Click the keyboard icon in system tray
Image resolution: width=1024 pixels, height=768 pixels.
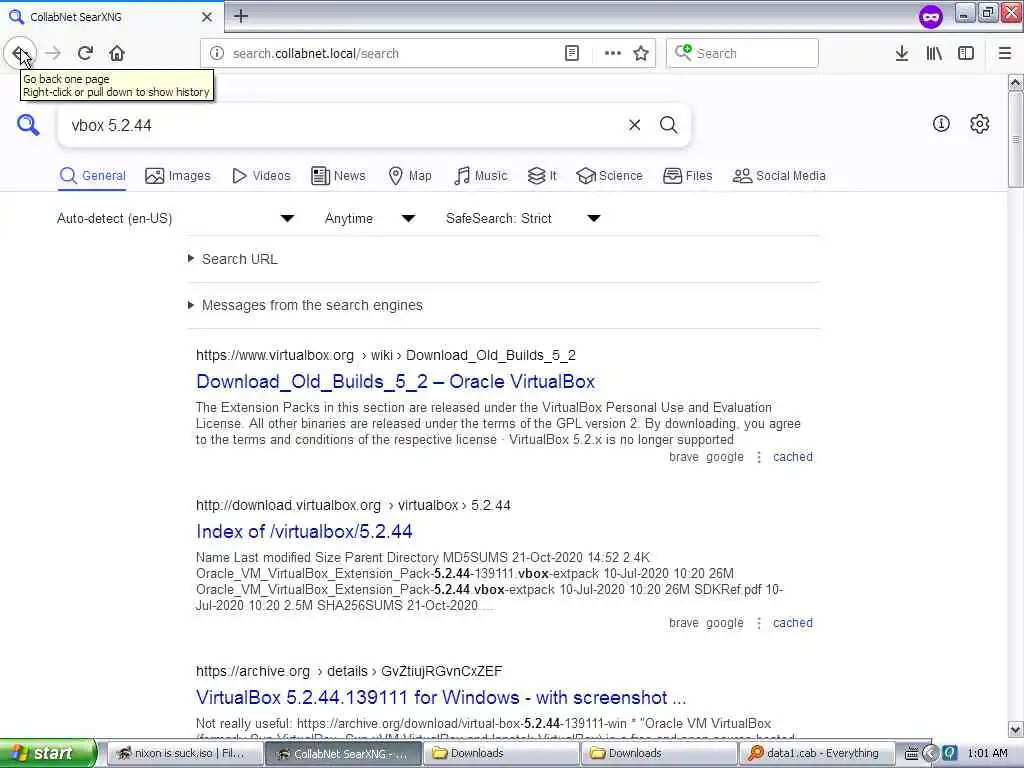pyautogui.click(x=911, y=754)
